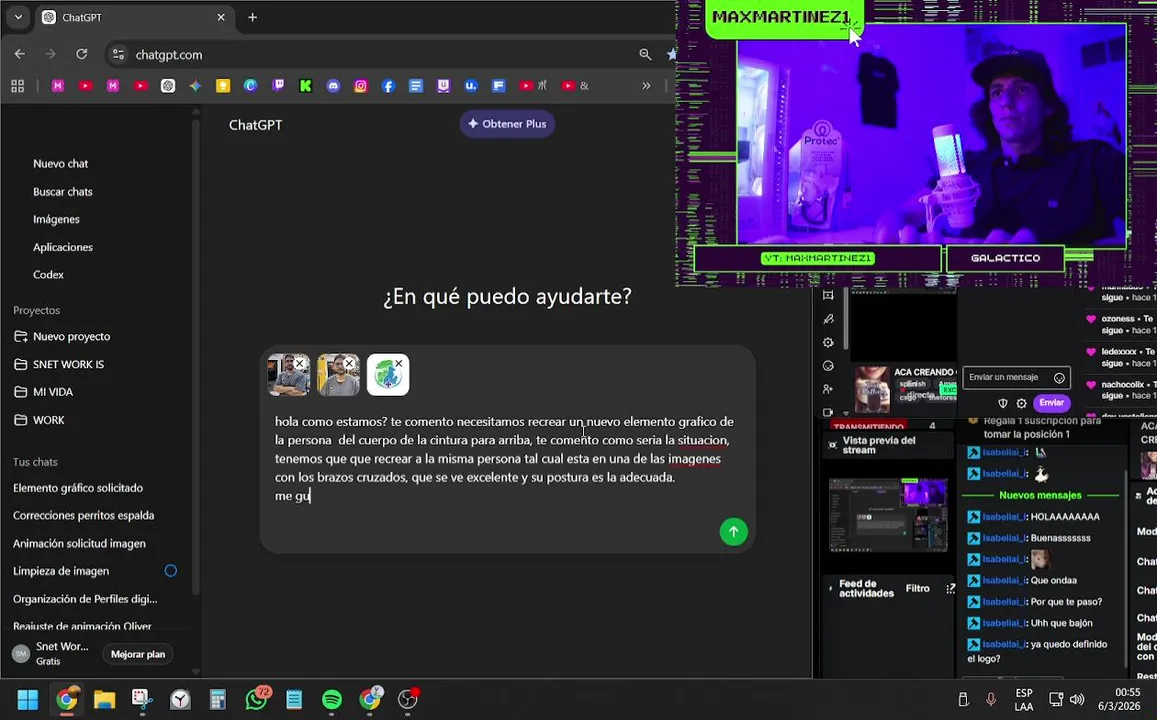Collapse the Proyectos section header
1157x720 pixels.
tap(36, 311)
